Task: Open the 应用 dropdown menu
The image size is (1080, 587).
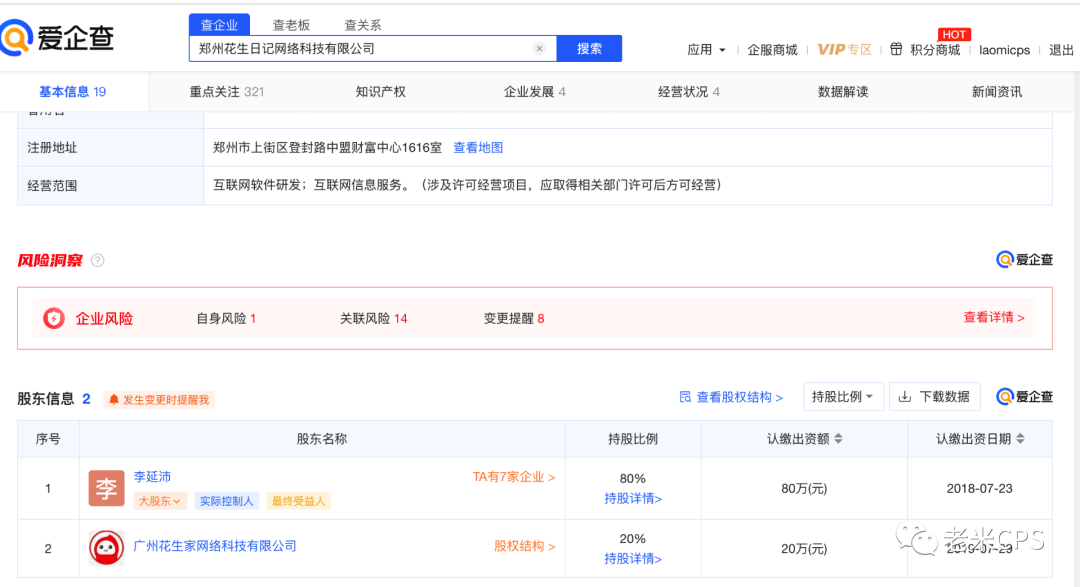Action: click(706, 50)
